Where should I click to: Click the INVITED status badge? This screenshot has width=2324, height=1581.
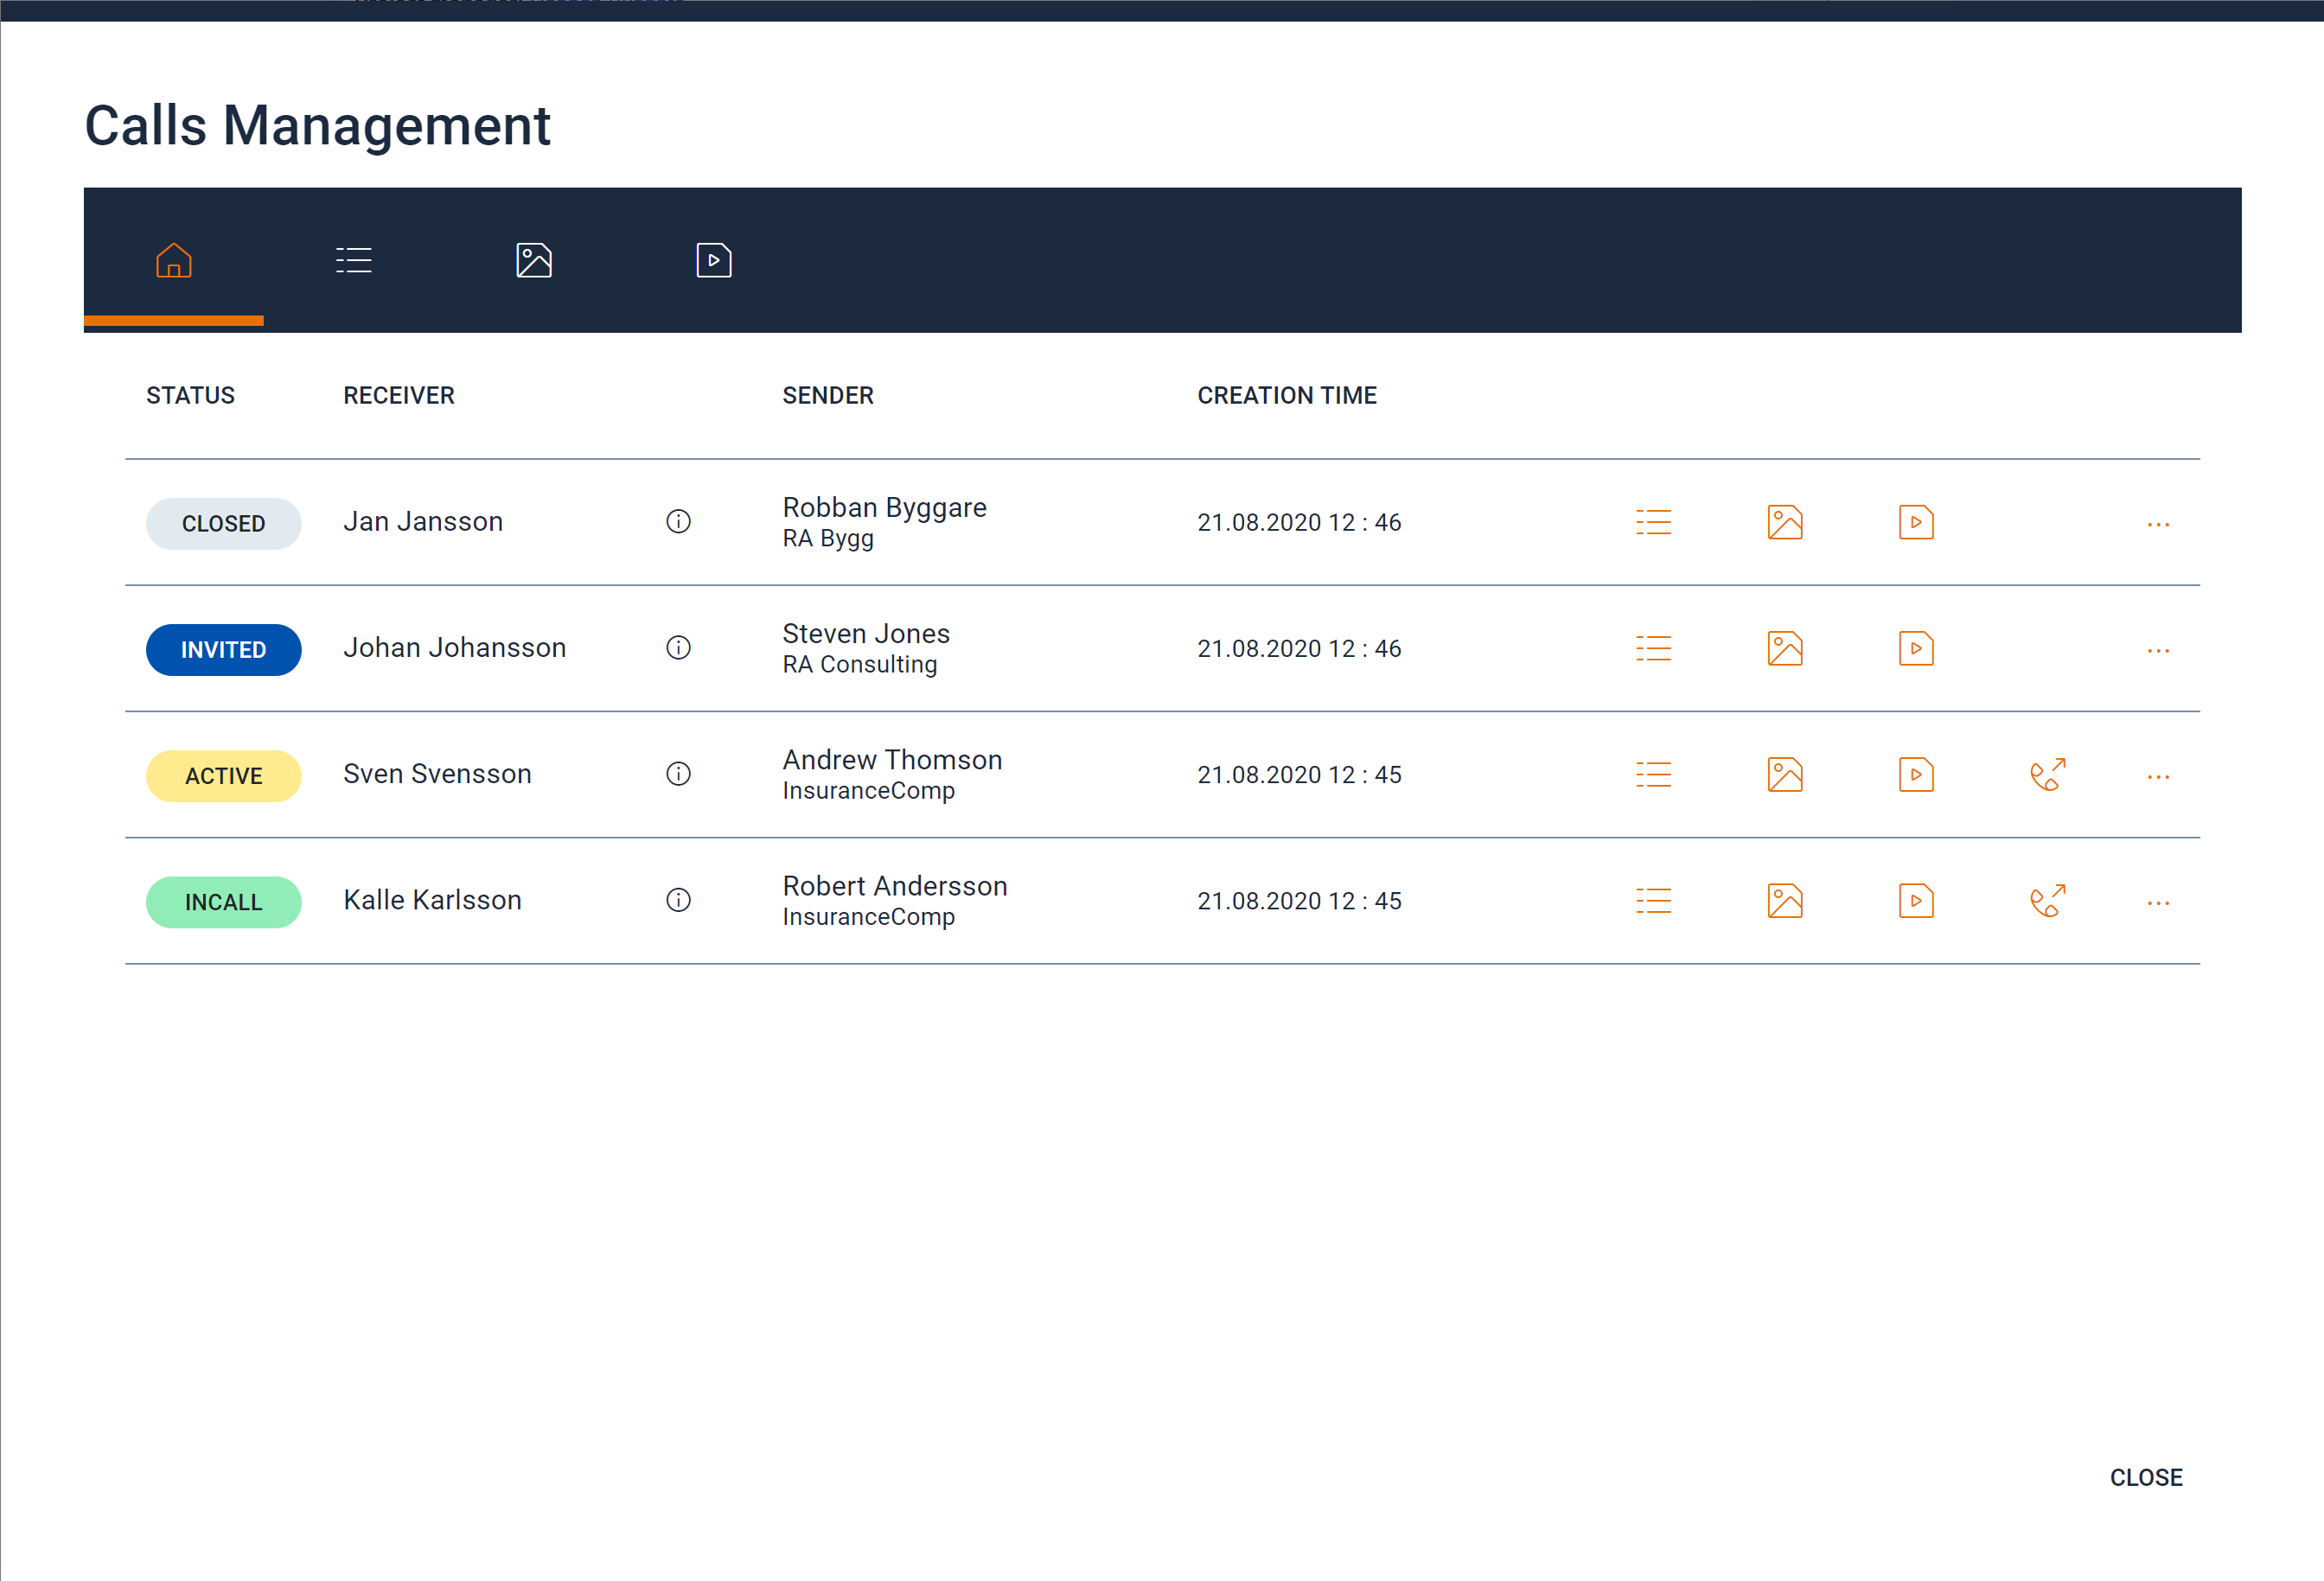[x=223, y=649]
